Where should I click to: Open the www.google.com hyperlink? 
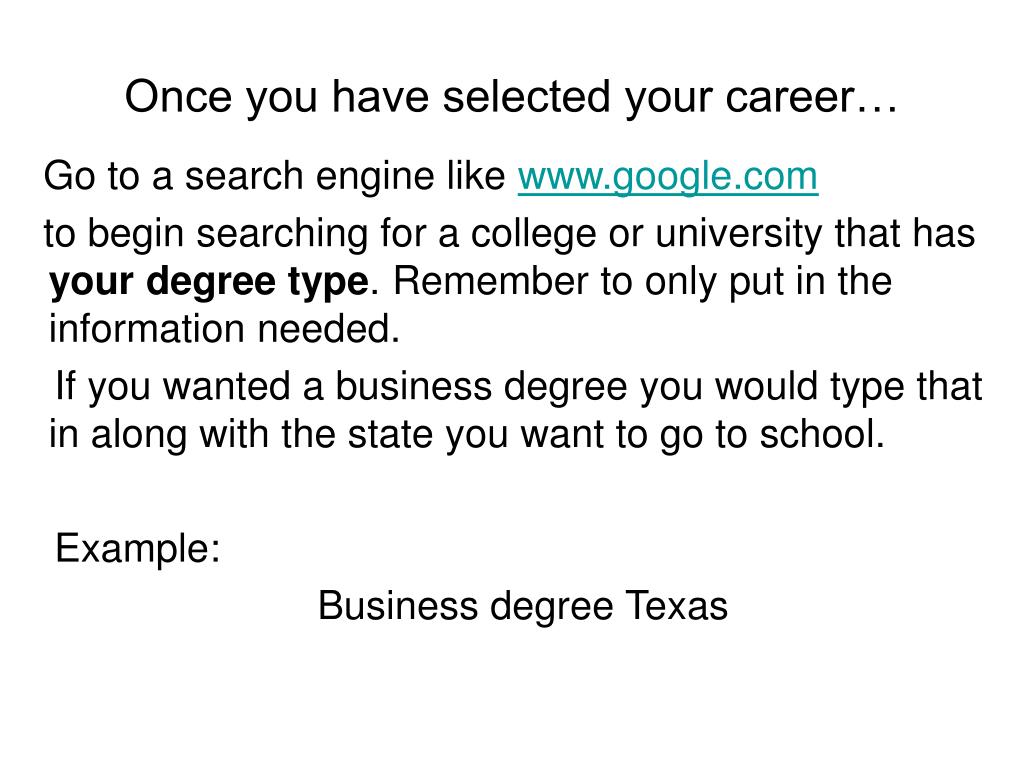click(x=667, y=177)
